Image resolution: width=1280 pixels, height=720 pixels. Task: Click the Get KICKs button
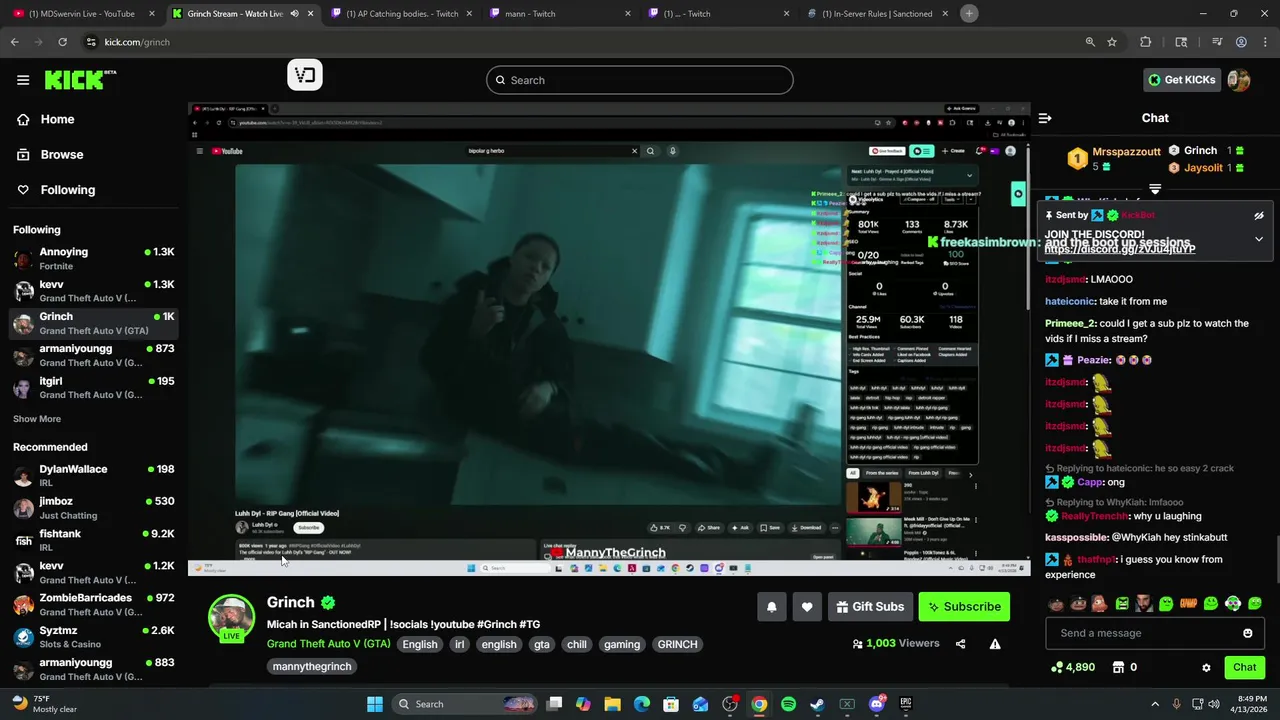pos(1182,80)
